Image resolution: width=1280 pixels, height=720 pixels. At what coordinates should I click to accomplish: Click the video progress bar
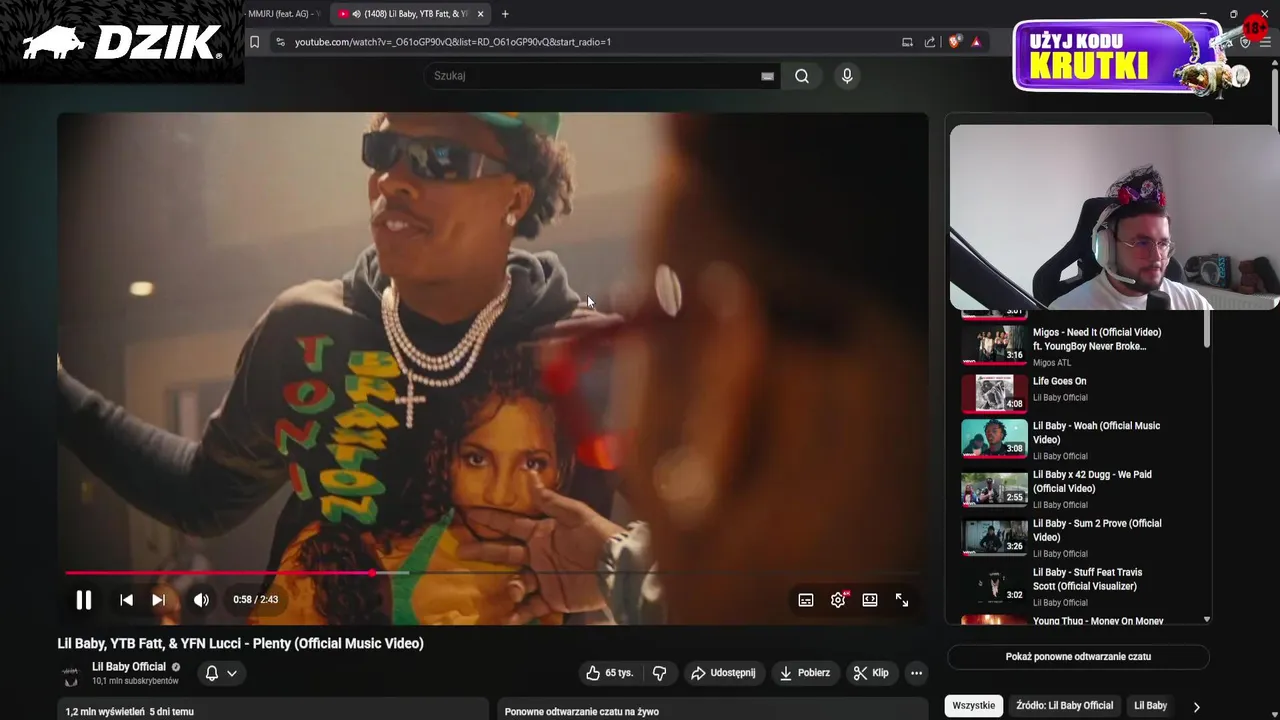click(492, 573)
